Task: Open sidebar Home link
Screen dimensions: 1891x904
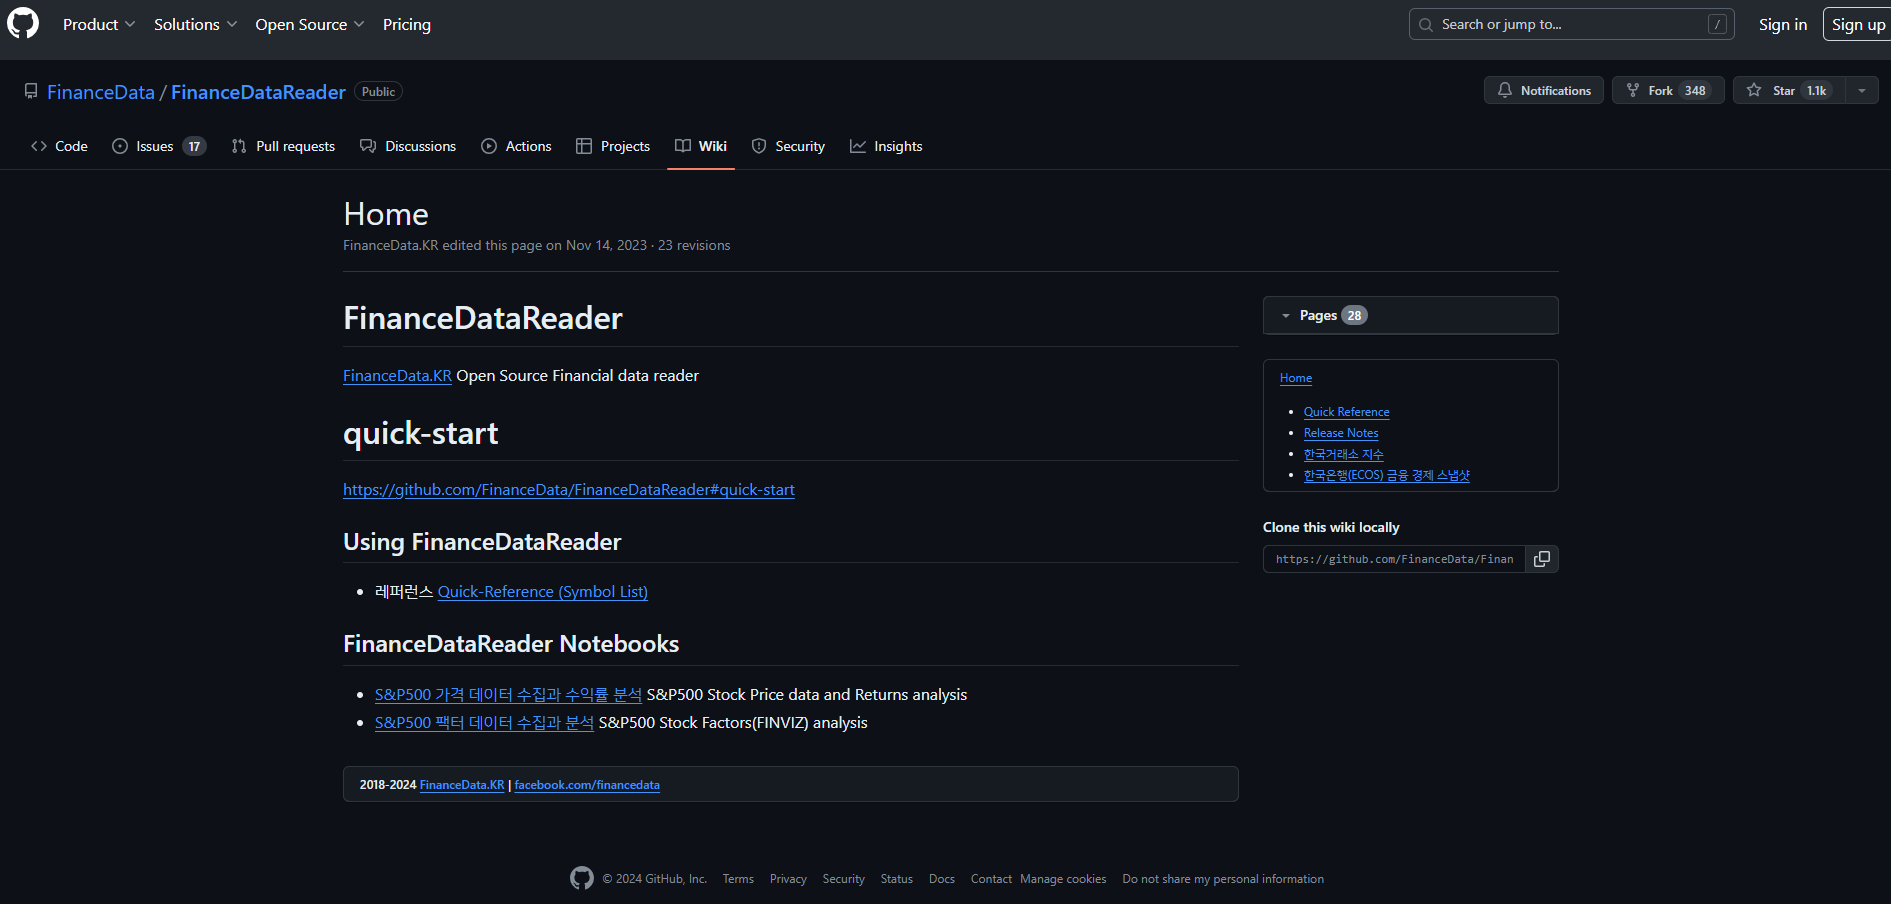Action: (1296, 378)
